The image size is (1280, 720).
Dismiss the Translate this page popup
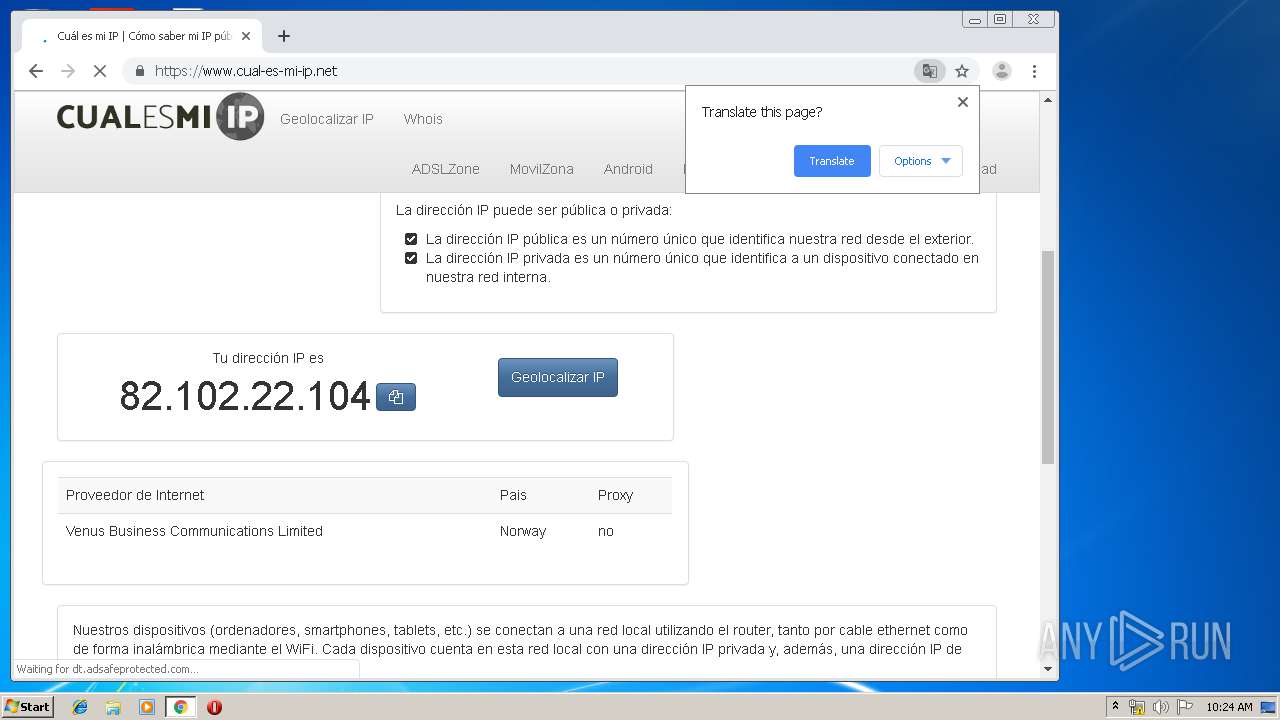963,102
